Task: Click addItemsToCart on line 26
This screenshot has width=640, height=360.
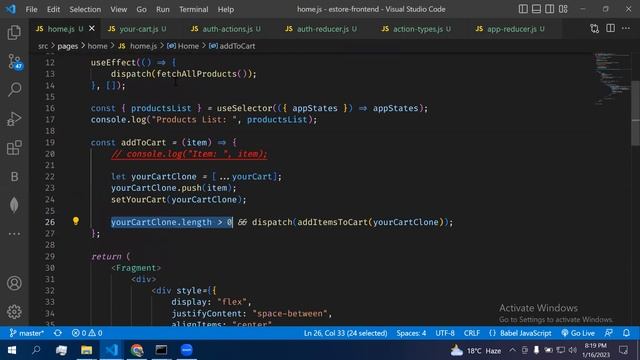Action: (332, 222)
